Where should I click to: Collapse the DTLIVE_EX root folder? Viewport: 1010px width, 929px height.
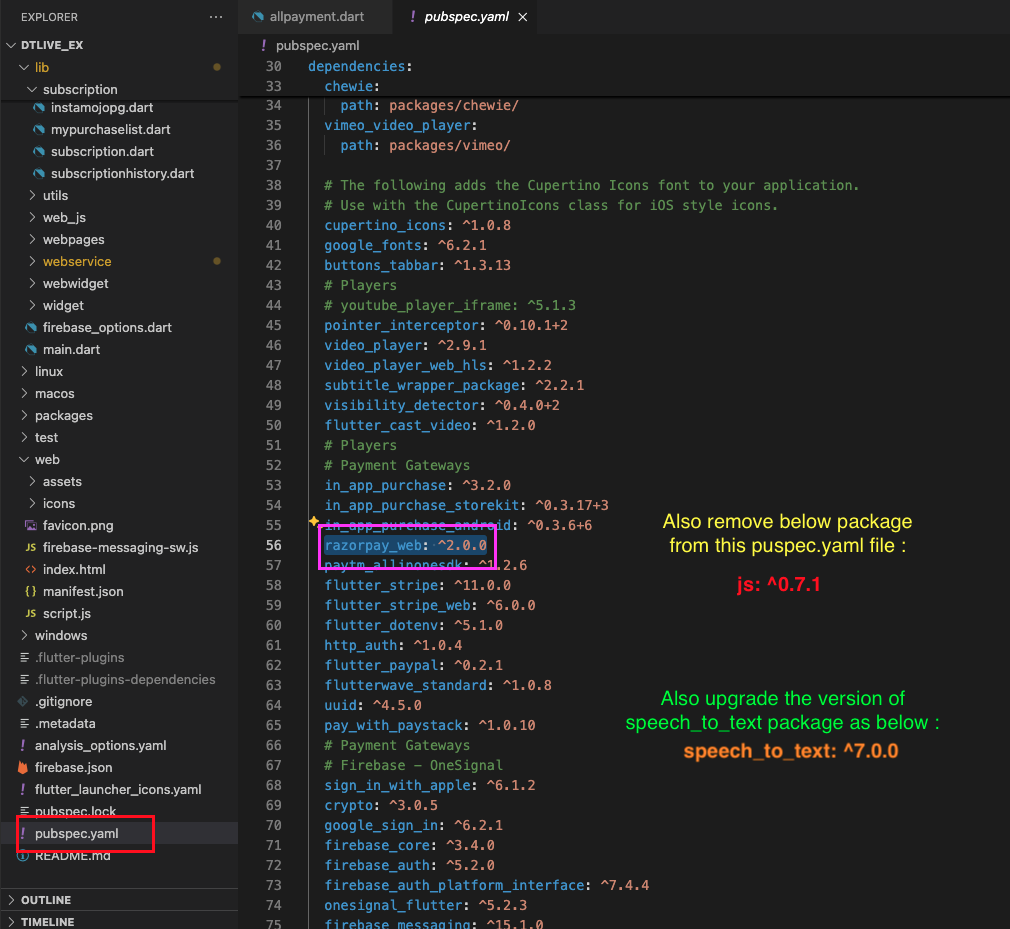[11, 45]
